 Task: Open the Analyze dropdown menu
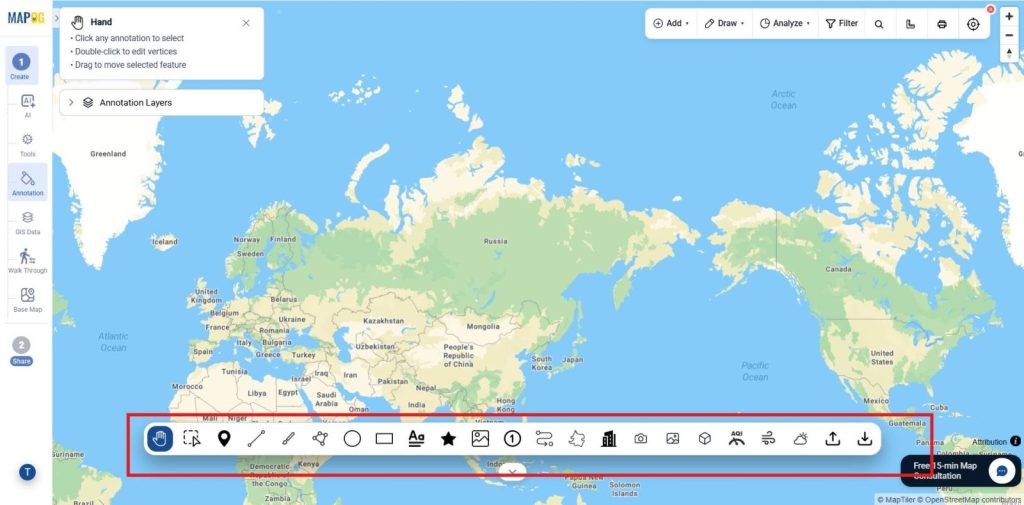click(784, 24)
